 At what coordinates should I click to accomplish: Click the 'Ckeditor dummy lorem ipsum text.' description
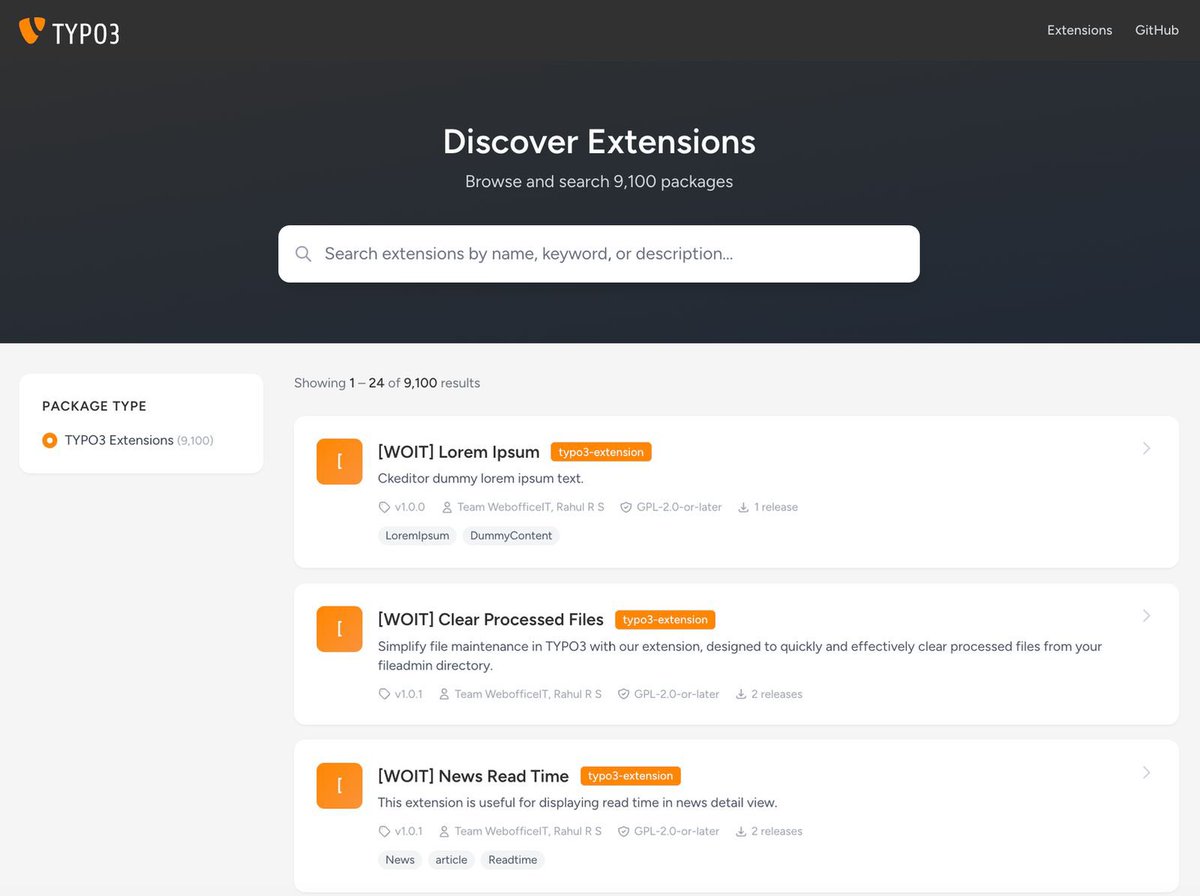click(x=481, y=479)
